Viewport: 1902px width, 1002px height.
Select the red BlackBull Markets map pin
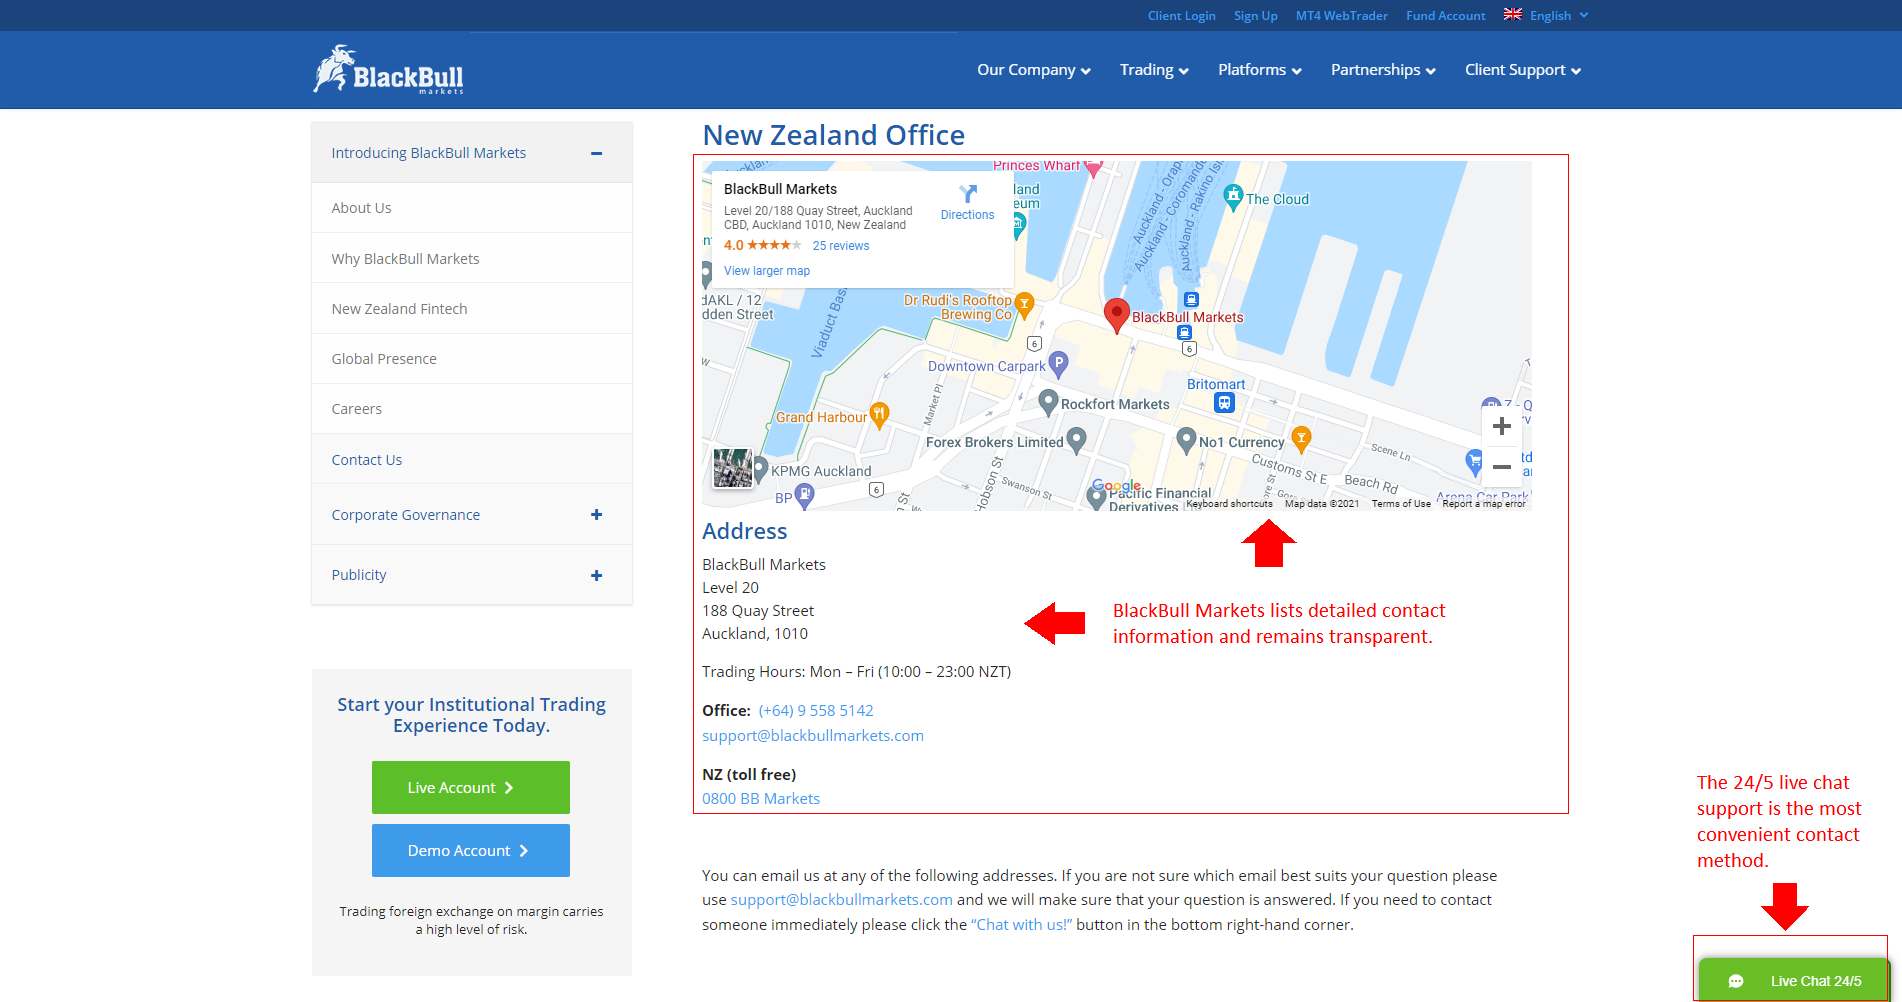1117,315
